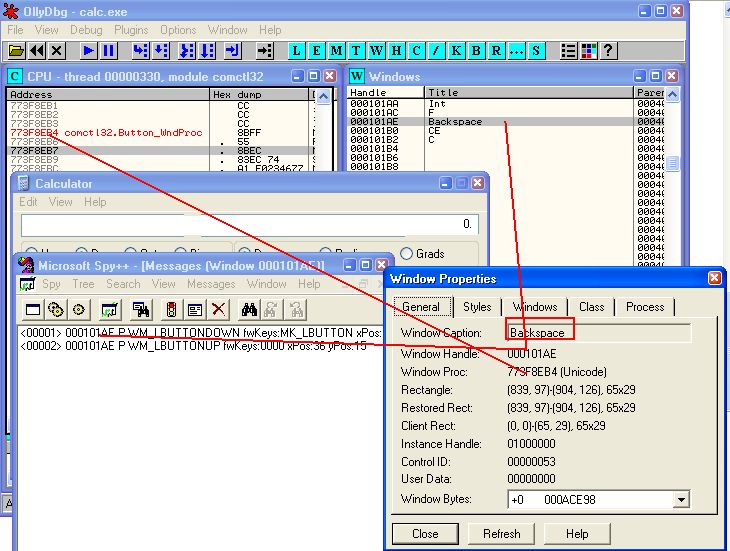Show References with R toolbar button

point(496,50)
